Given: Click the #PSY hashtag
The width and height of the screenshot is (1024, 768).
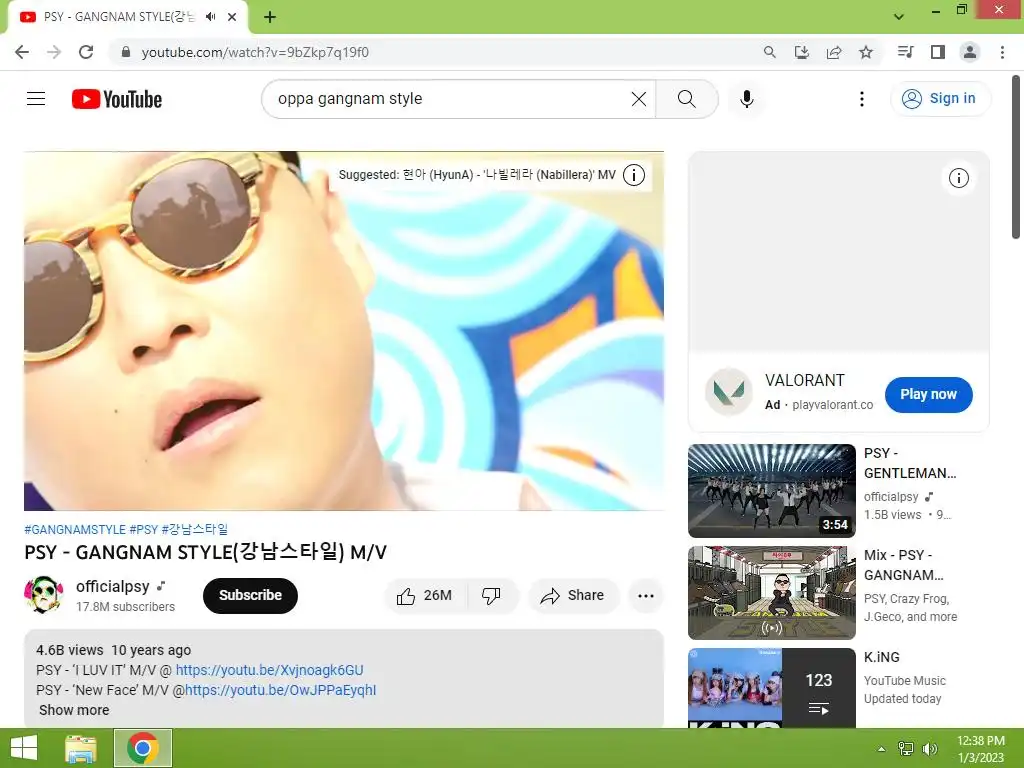Looking at the screenshot, I should 144,529.
